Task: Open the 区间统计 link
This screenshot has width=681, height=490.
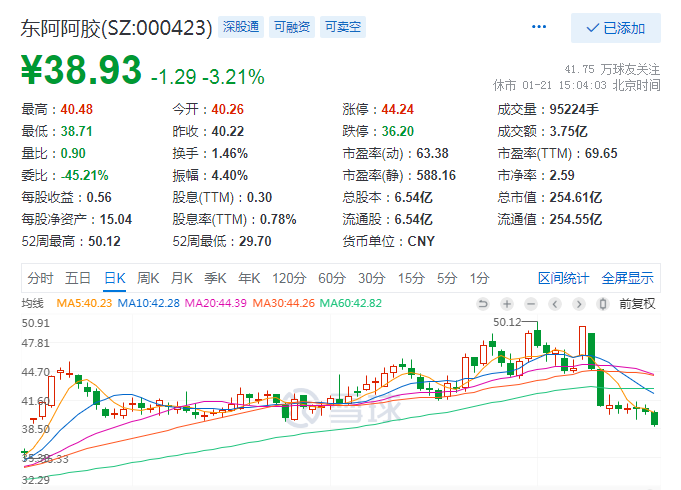Action: 563,278
